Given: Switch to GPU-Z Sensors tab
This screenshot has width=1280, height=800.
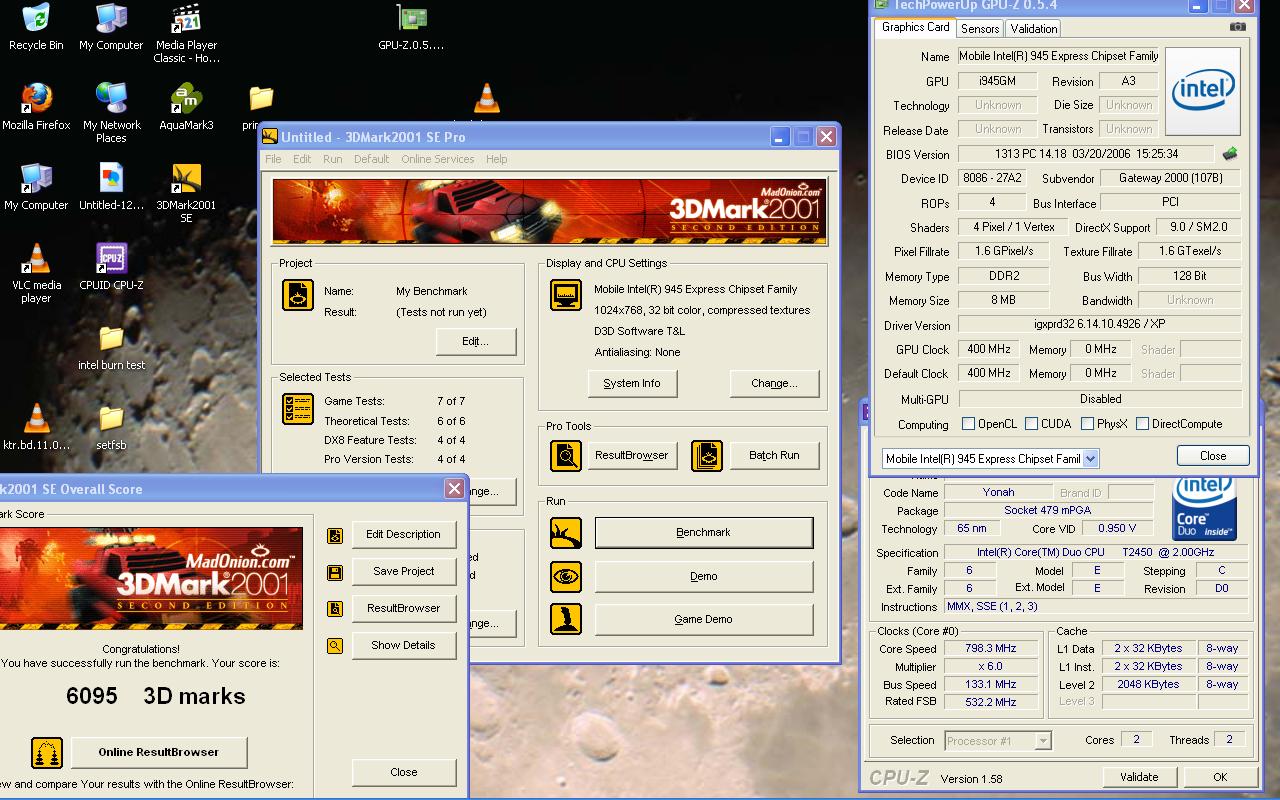Looking at the screenshot, I should pyautogui.click(x=980, y=29).
